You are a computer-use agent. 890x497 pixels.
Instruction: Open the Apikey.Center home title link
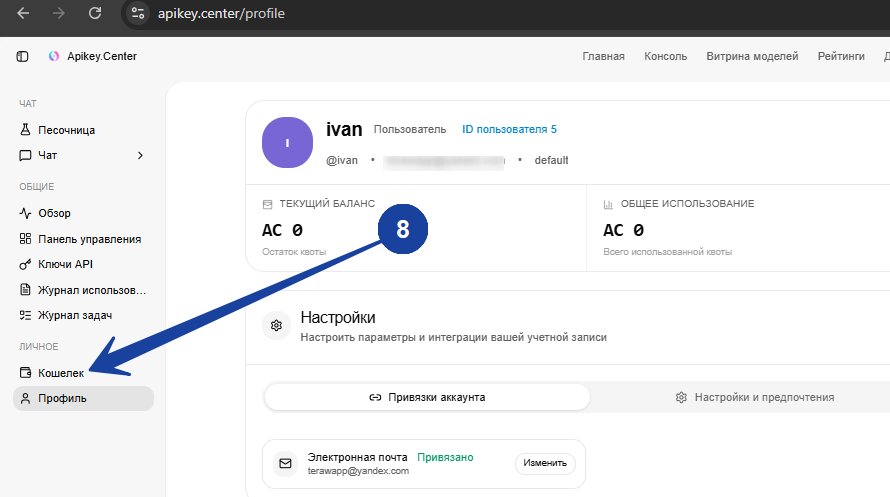click(102, 56)
